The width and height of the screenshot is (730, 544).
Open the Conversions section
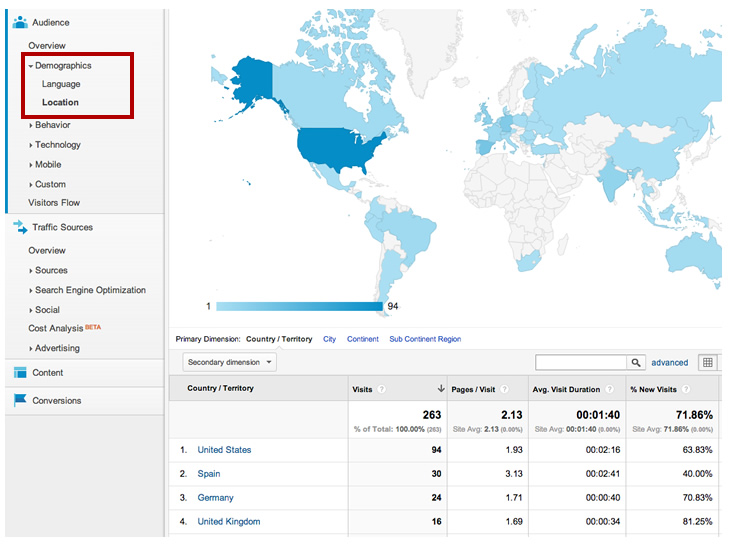click(56, 401)
